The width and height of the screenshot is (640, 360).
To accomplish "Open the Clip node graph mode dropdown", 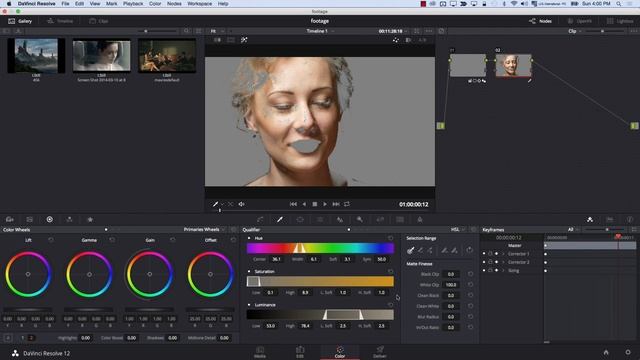I will pyautogui.click(x=575, y=31).
